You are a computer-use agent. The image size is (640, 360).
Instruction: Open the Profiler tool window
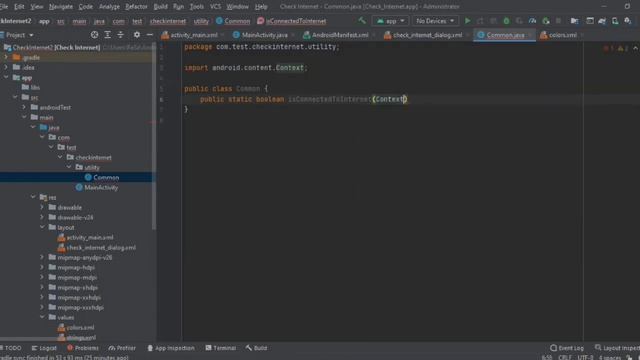coord(122,348)
